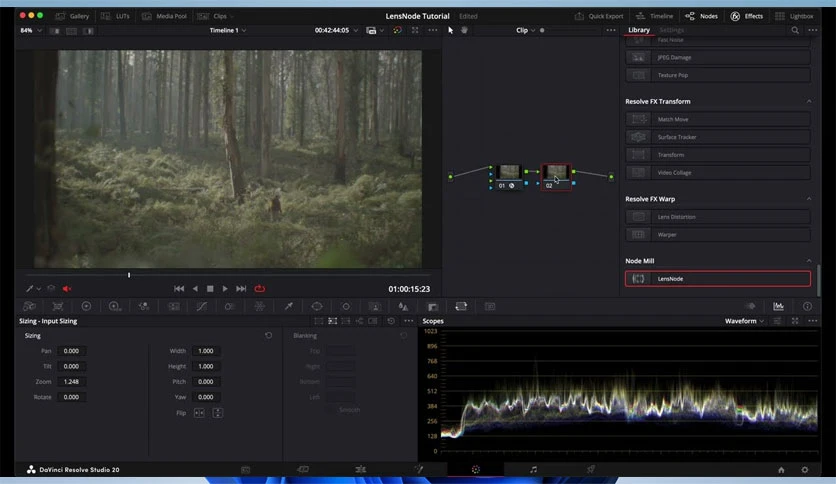Toggle loop playback
Viewport: 836px width, 484px height.
coord(260,289)
